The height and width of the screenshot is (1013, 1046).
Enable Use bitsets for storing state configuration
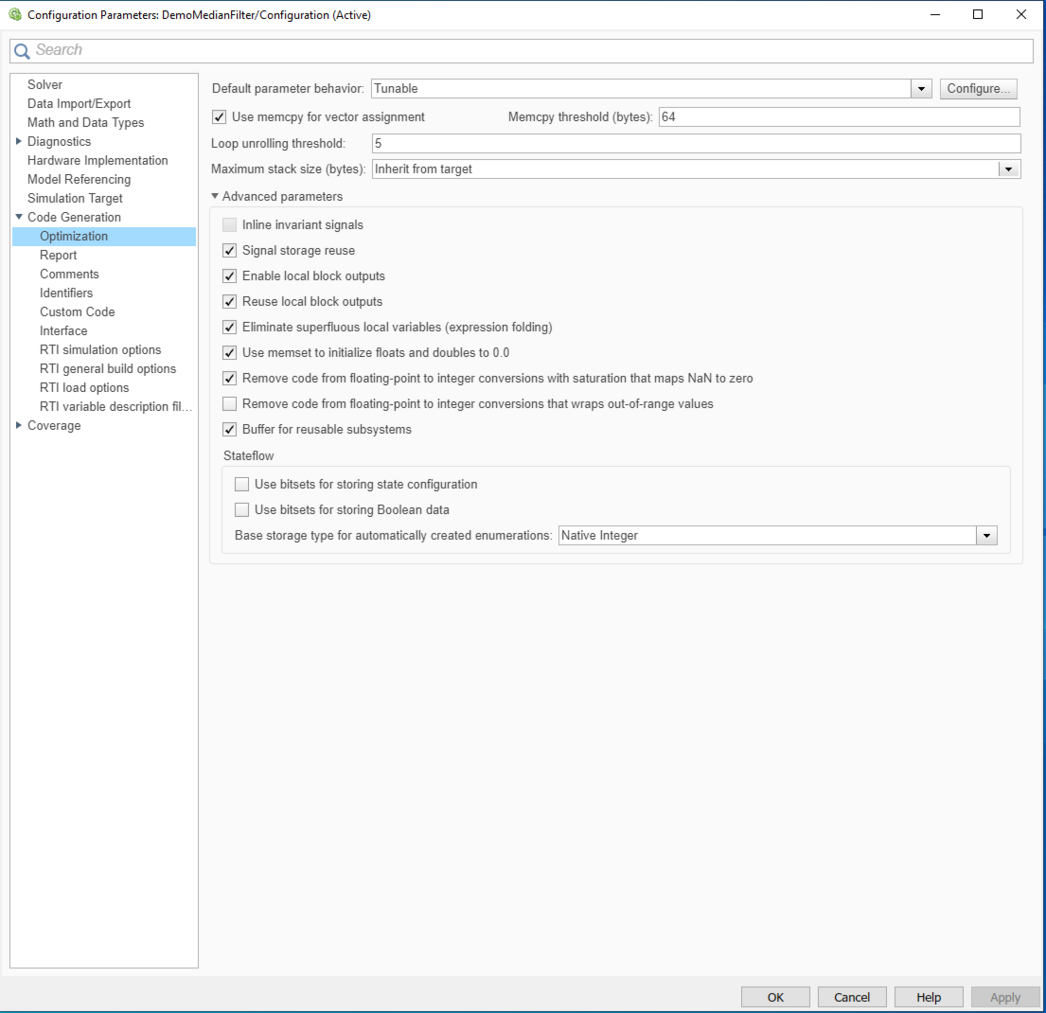242,484
